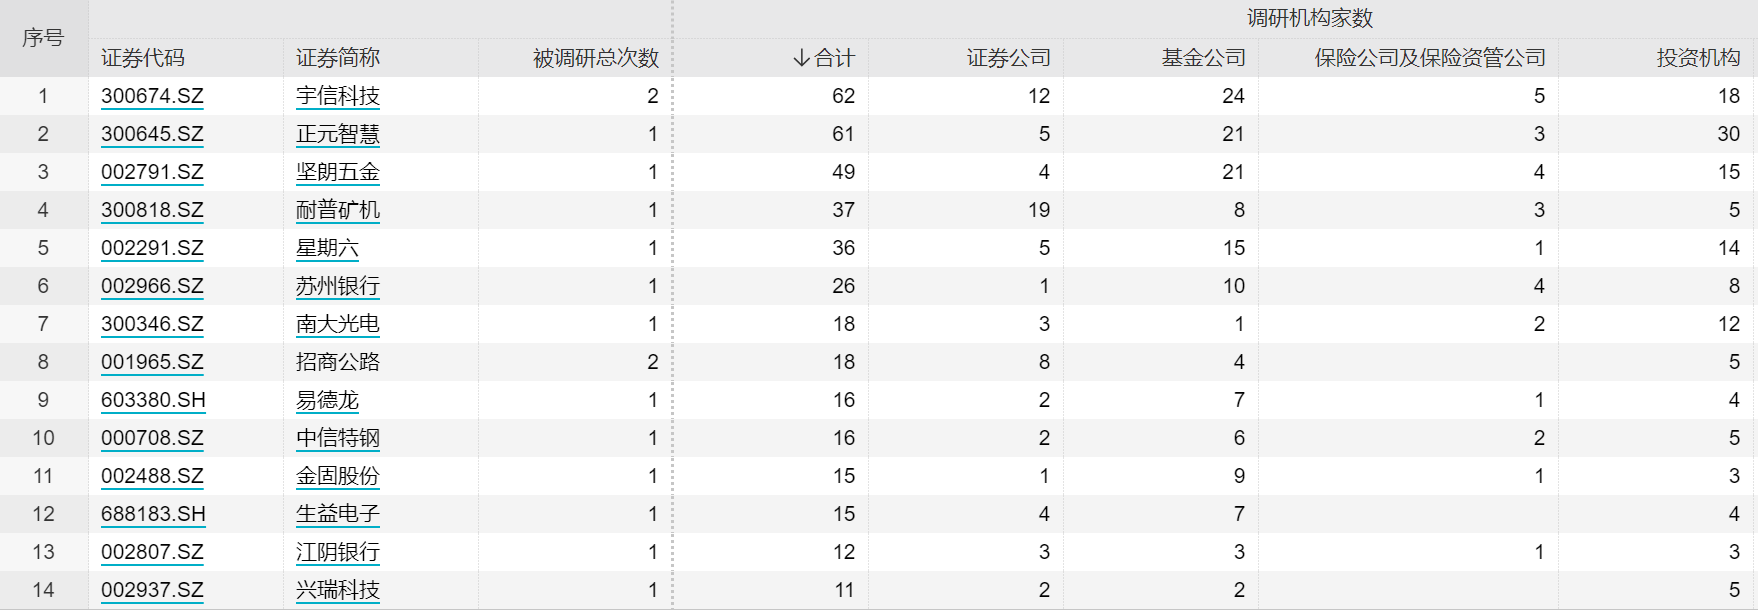Open stock code link 002791.SZ
The width and height of the screenshot is (1758, 610).
(152, 172)
